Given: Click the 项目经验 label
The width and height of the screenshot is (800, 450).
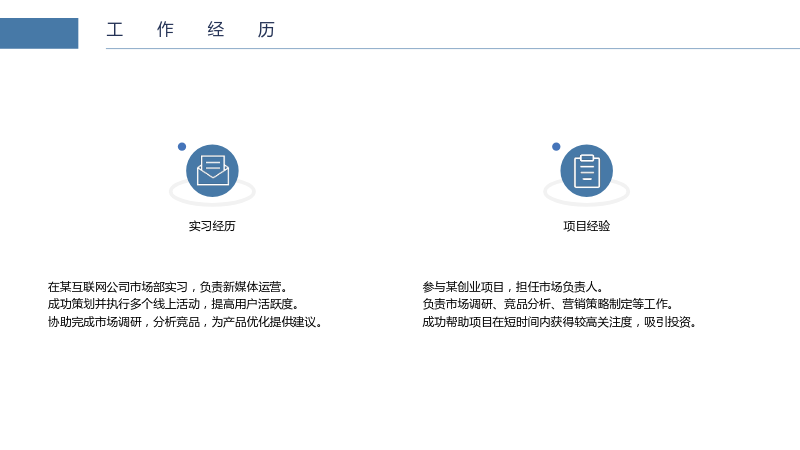Looking at the screenshot, I should 586,226.
